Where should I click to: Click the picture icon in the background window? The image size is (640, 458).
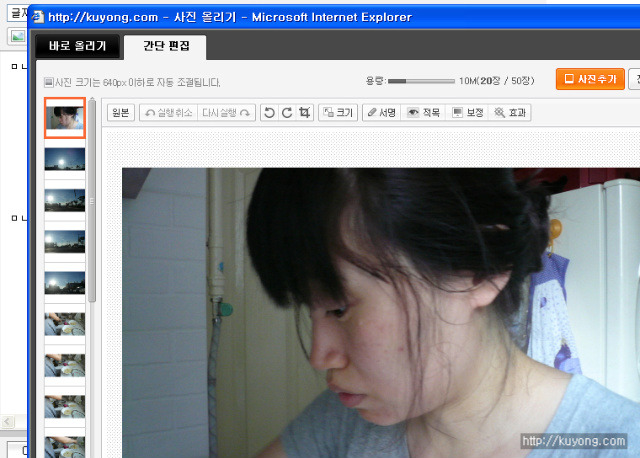[18, 37]
